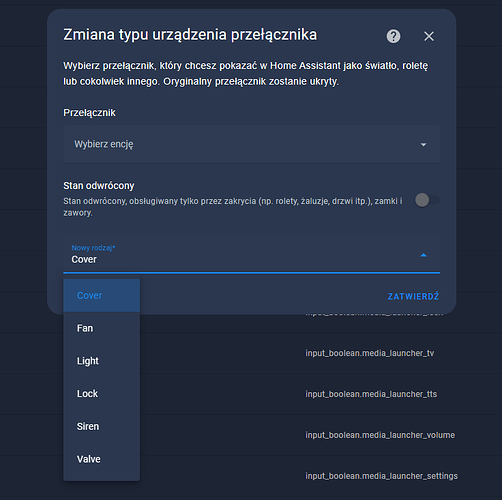Click the Stan odwrócony label text
This screenshot has height=500, width=502.
click(x=99, y=186)
